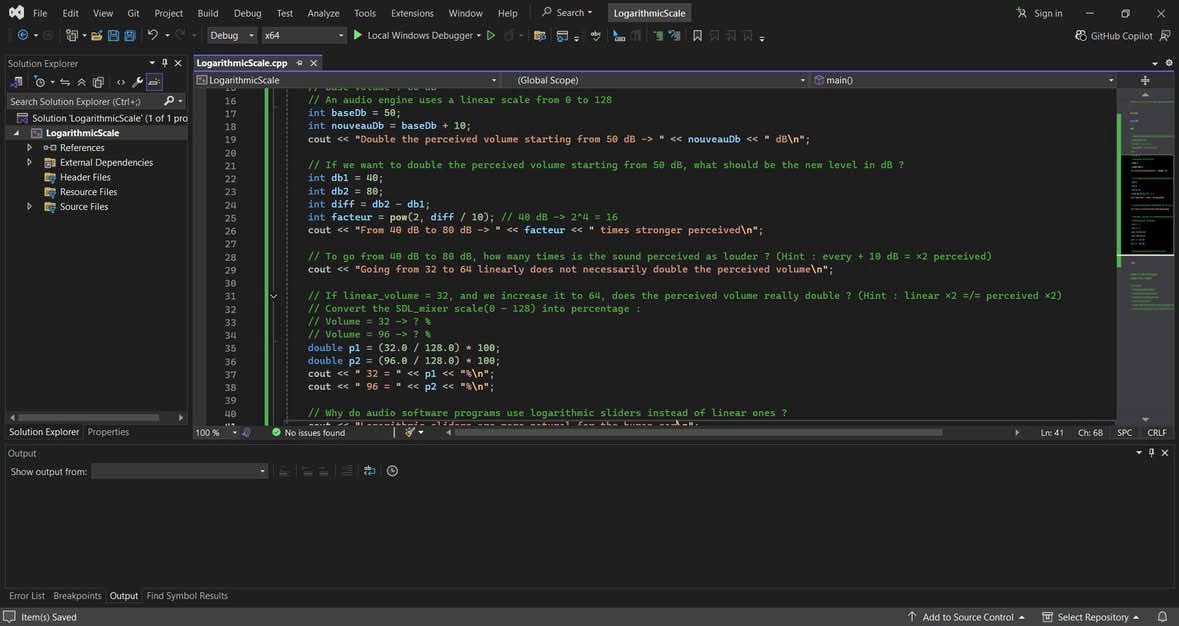
Task: Open the Show output from dropdown
Action: pos(179,471)
